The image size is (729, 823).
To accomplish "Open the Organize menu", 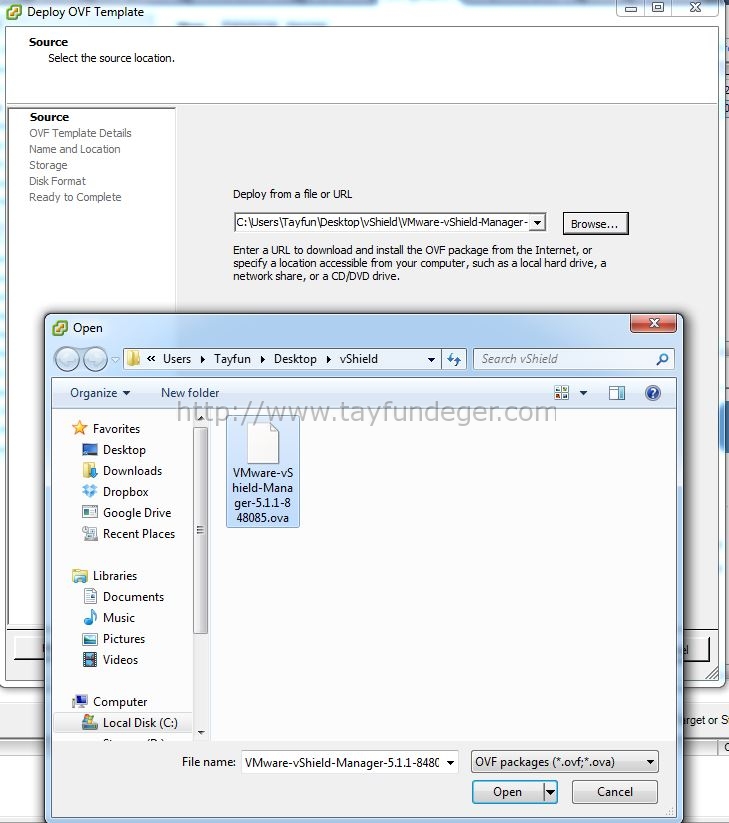I will coord(100,393).
